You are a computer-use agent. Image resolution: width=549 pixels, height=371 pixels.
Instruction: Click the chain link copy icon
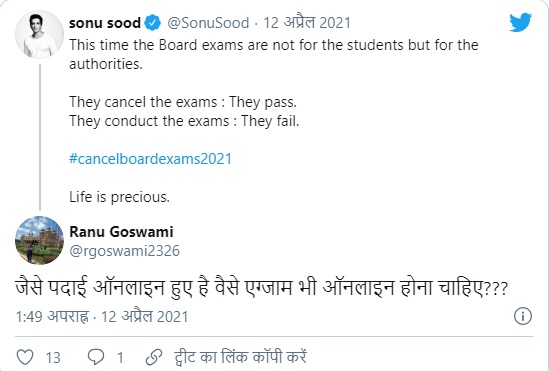(x=154, y=357)
